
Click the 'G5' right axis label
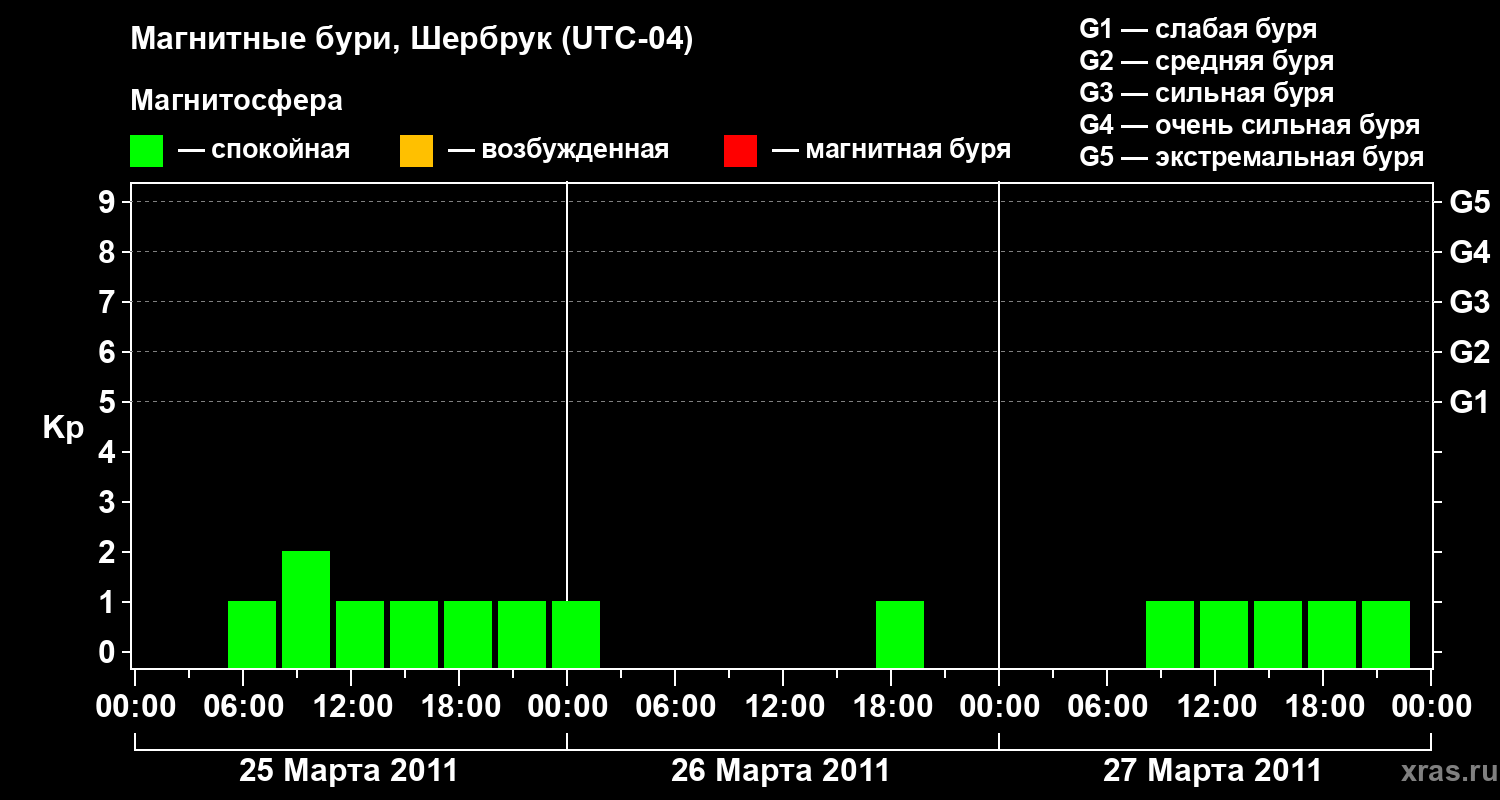tap(1469, 202)
